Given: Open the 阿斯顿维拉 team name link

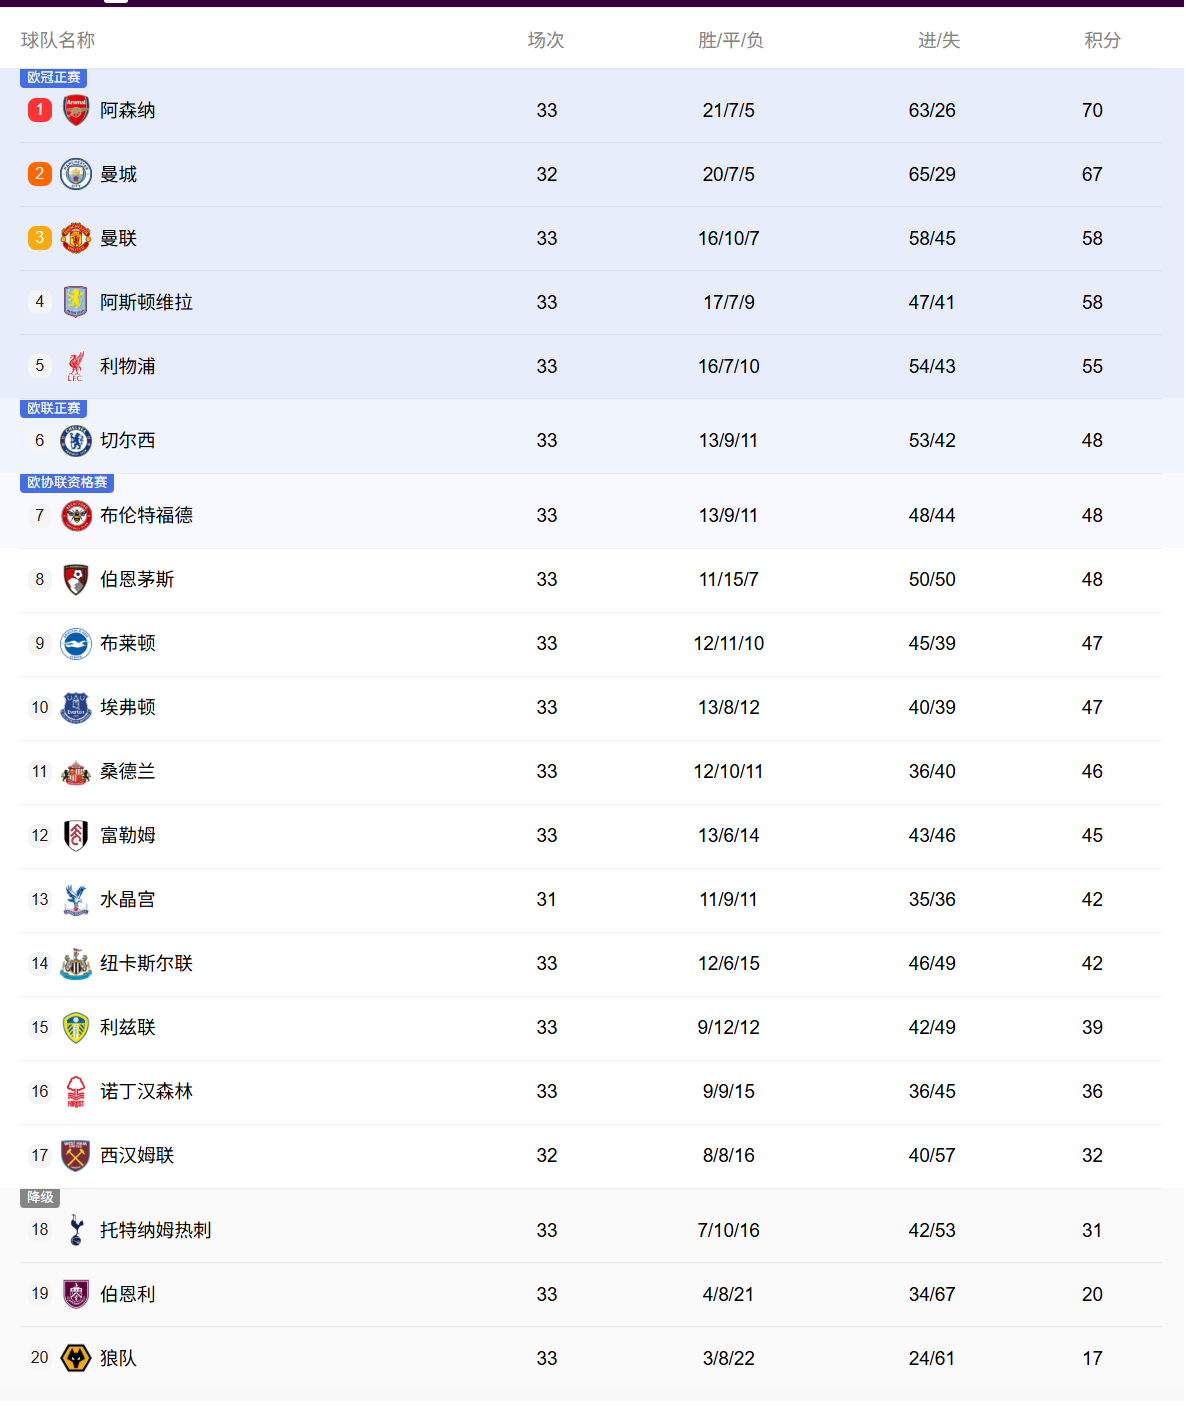Looking at the screenshot, I should [x=146, y=302].
